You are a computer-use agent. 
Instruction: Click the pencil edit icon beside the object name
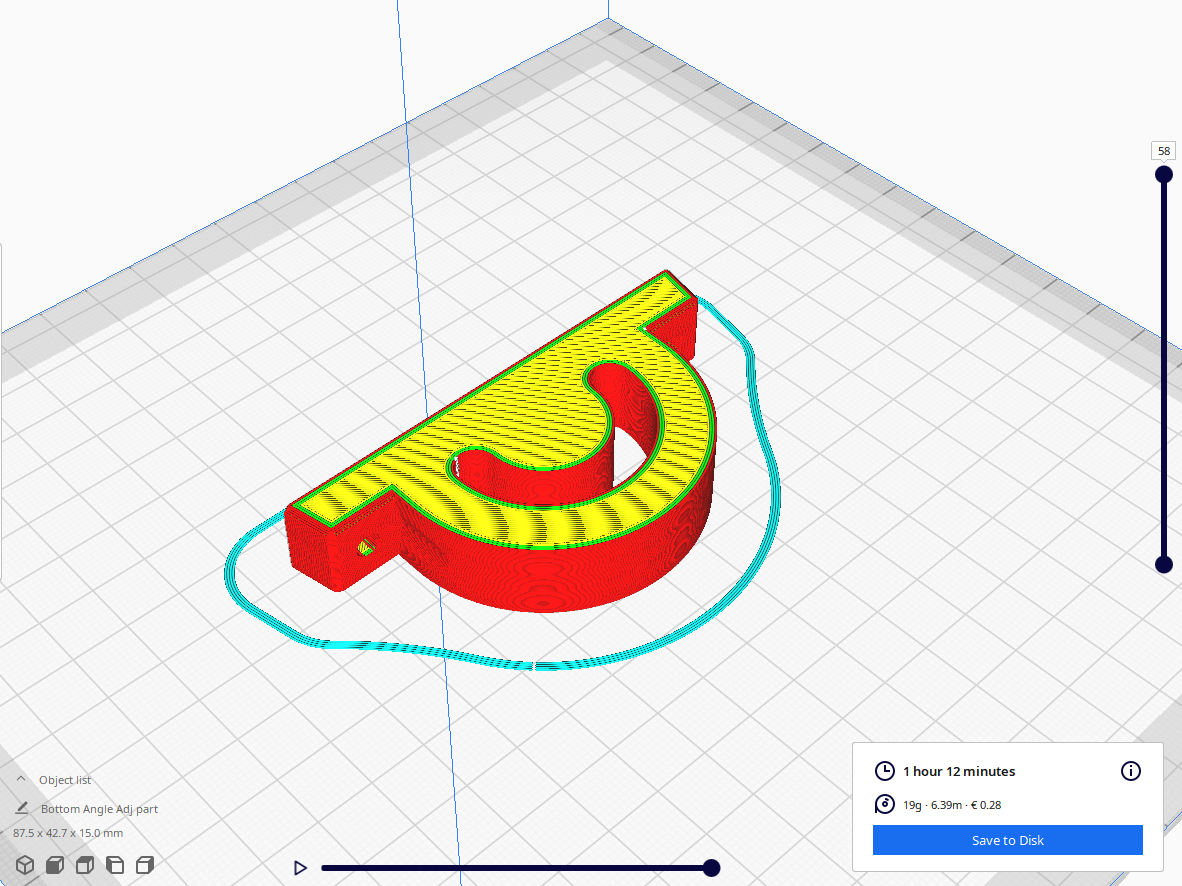click(x=22, y=808)
